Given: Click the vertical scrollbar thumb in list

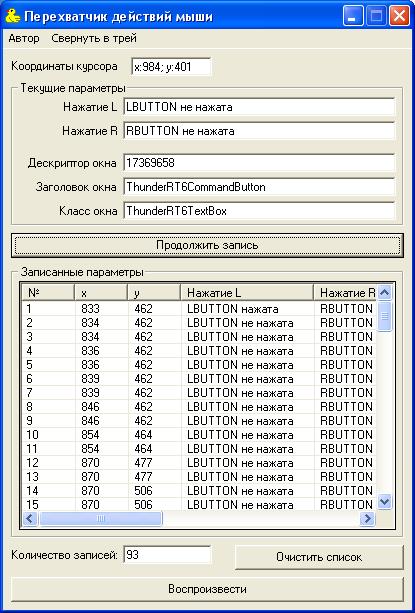Looking at the screenshot, I should point(385,316).
